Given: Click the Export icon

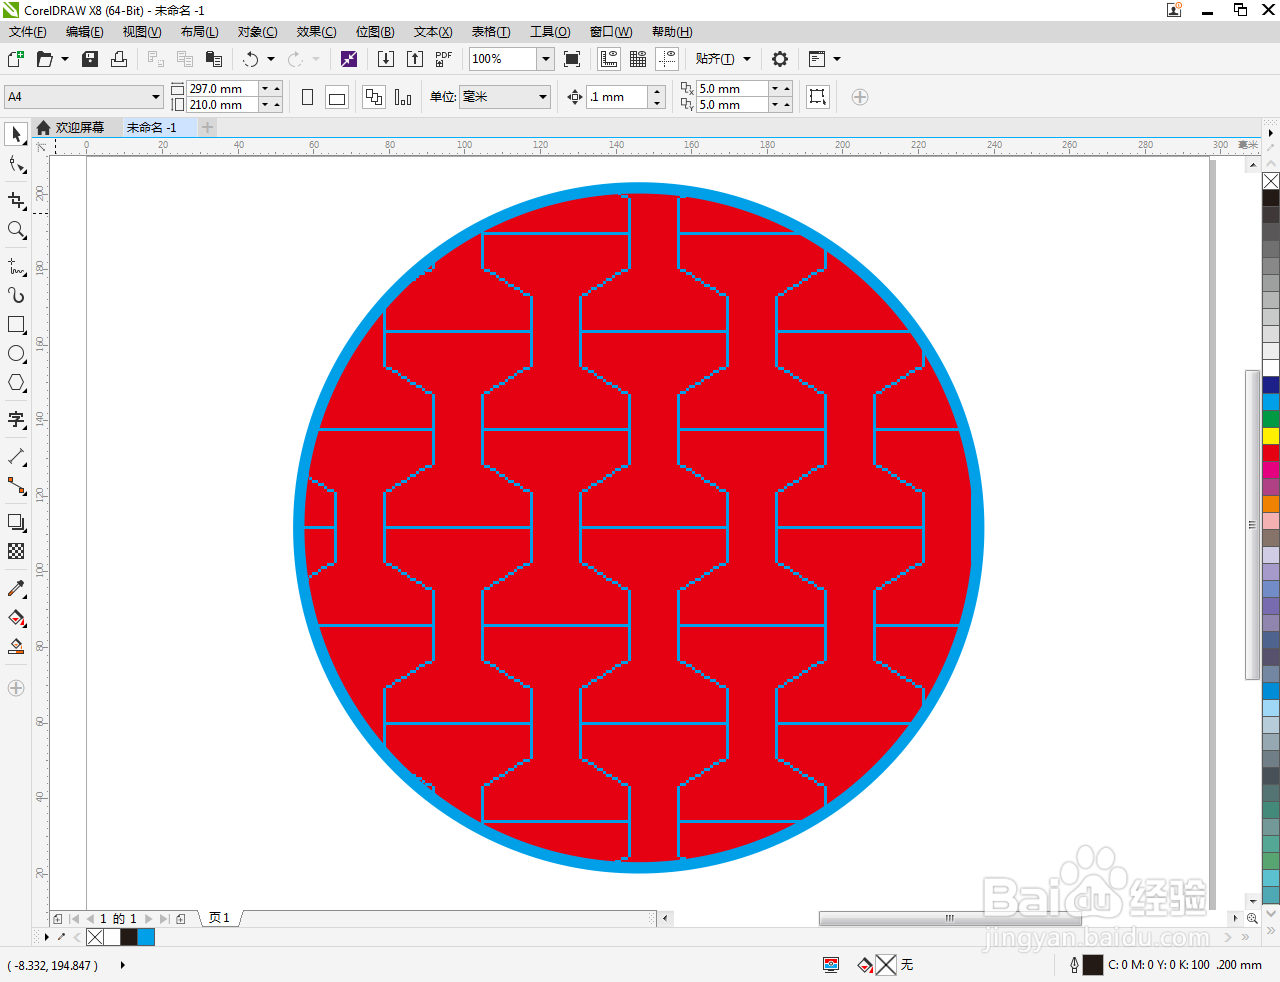Looking at the screenshot, I should pyautogui.click(x=415, y=59).
